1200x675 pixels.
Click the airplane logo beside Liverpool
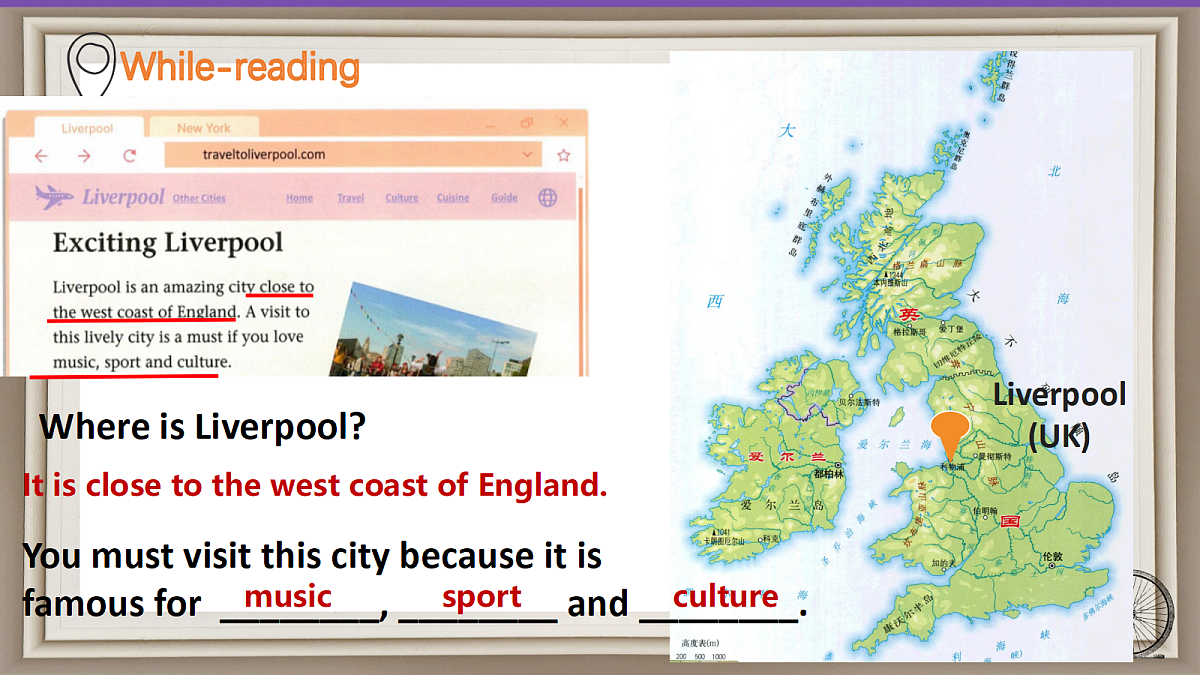tap(54, 196)
